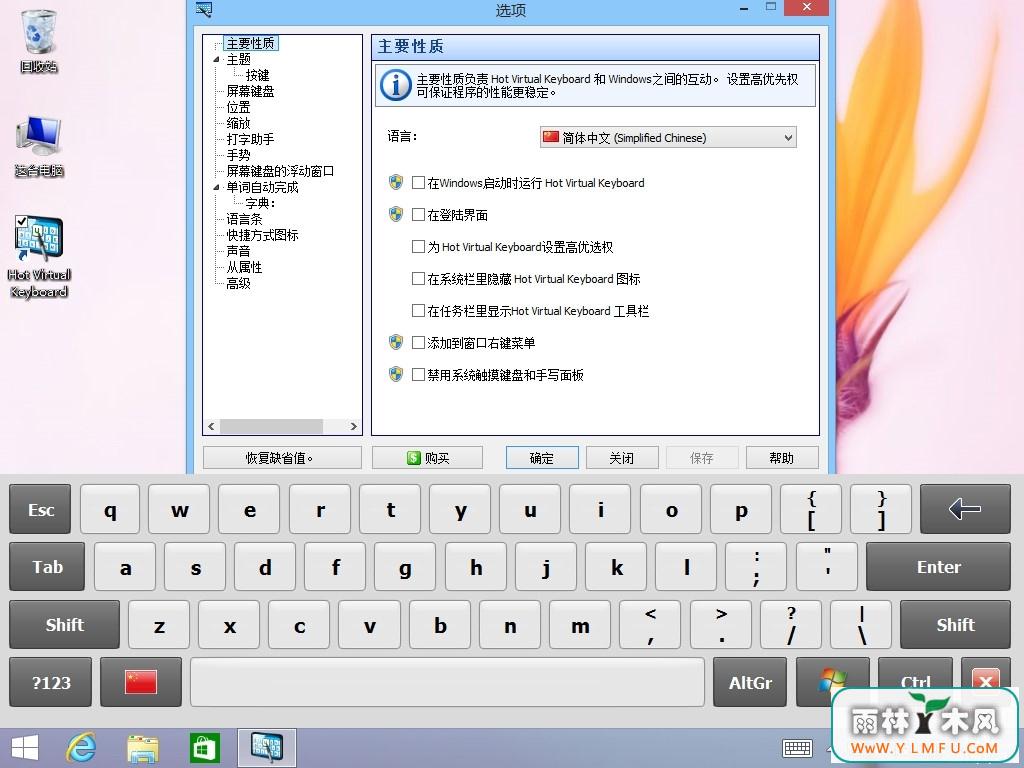1024x768 pixels.
Task: Select 屏幕键盘的浮动窗口 tree item
Action: click(280, 171)
